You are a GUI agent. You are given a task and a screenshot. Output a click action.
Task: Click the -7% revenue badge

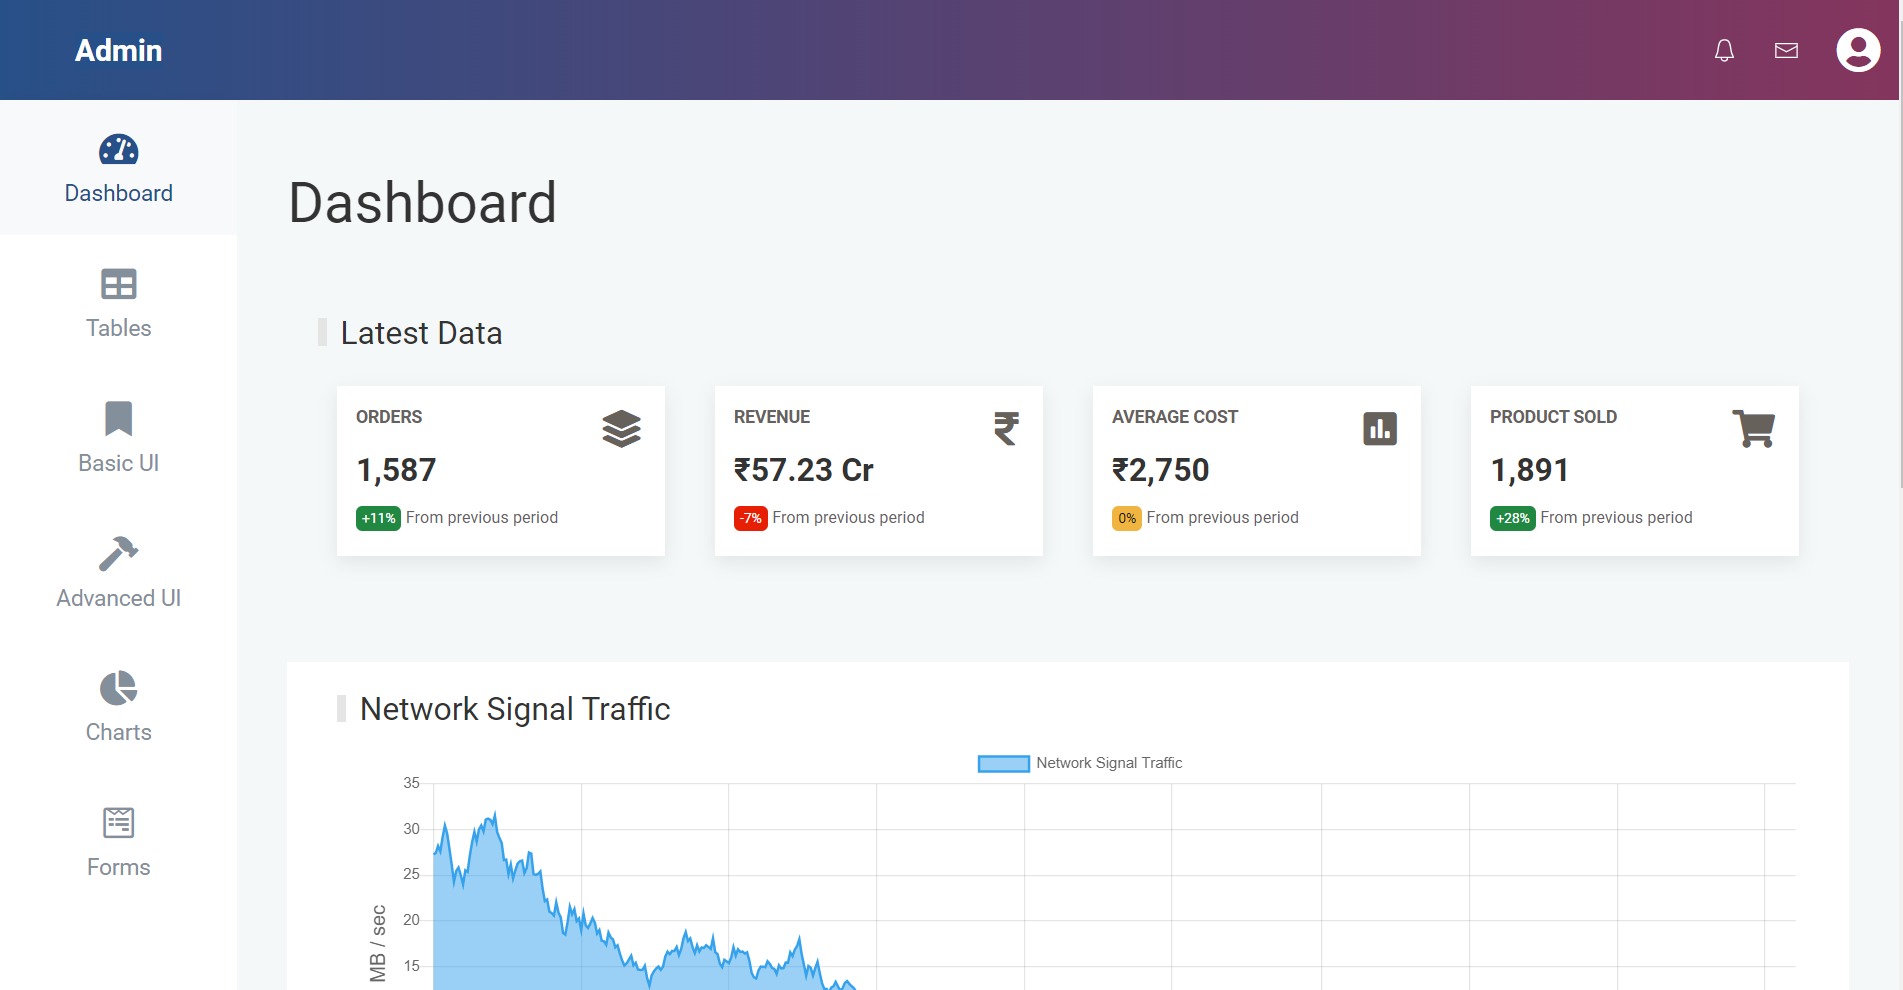coord(751,518)
